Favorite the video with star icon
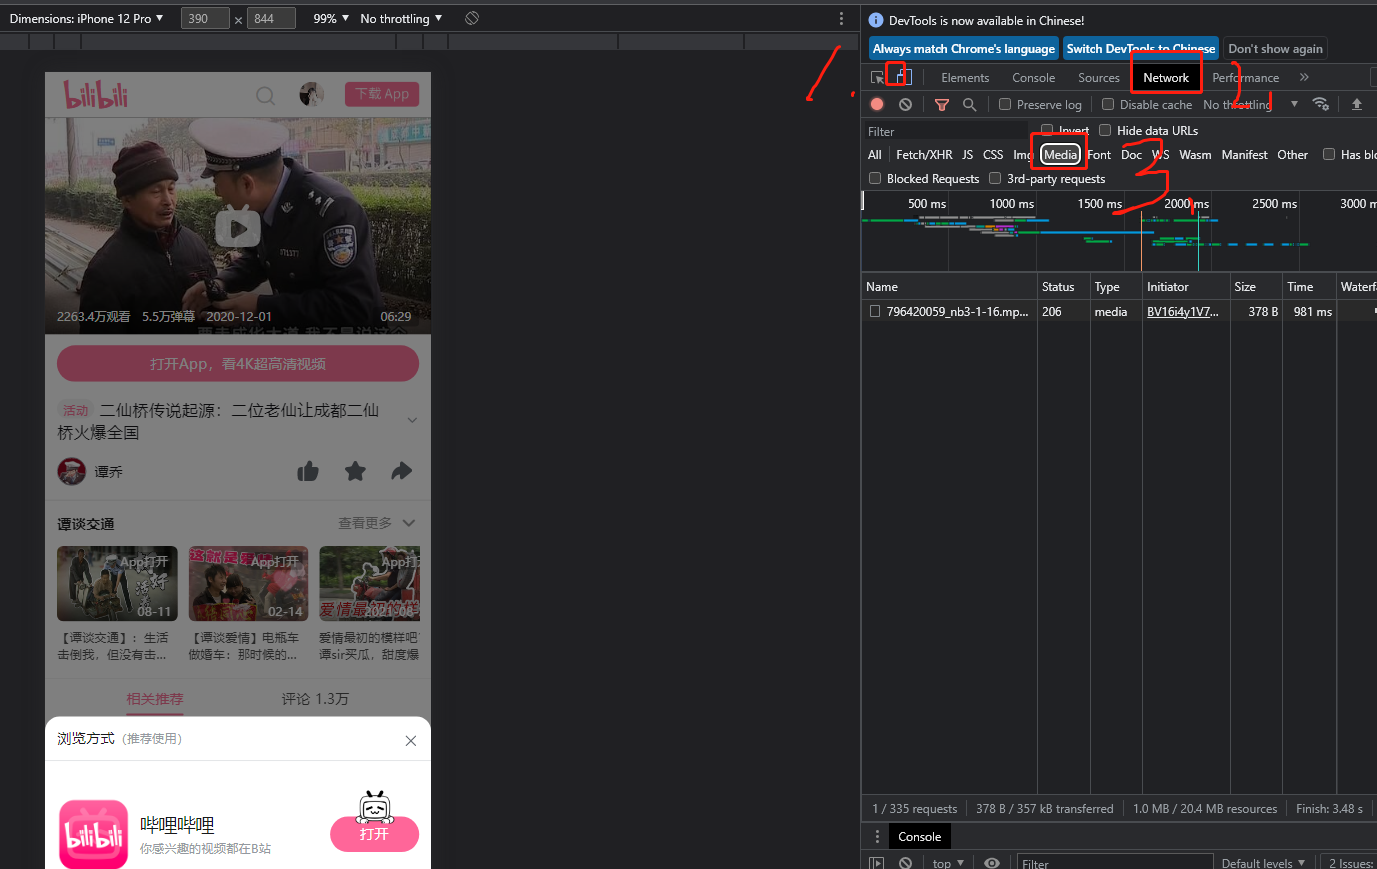 tap(355, 471)
